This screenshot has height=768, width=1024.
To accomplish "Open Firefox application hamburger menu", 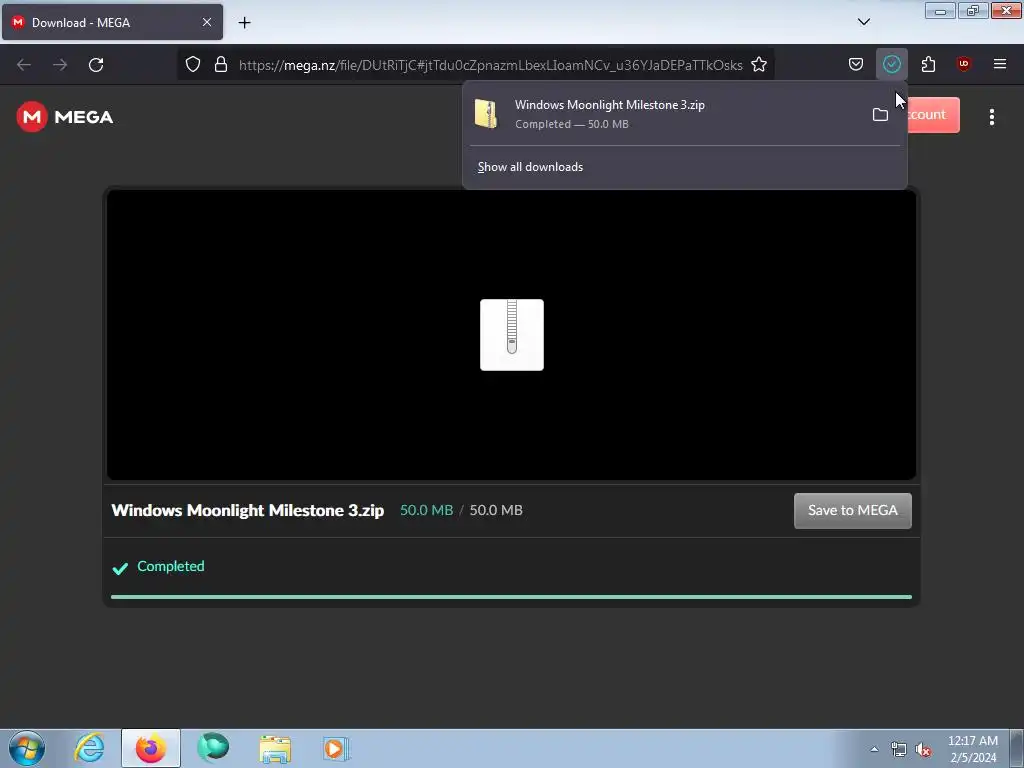I will pos(1000,64).
